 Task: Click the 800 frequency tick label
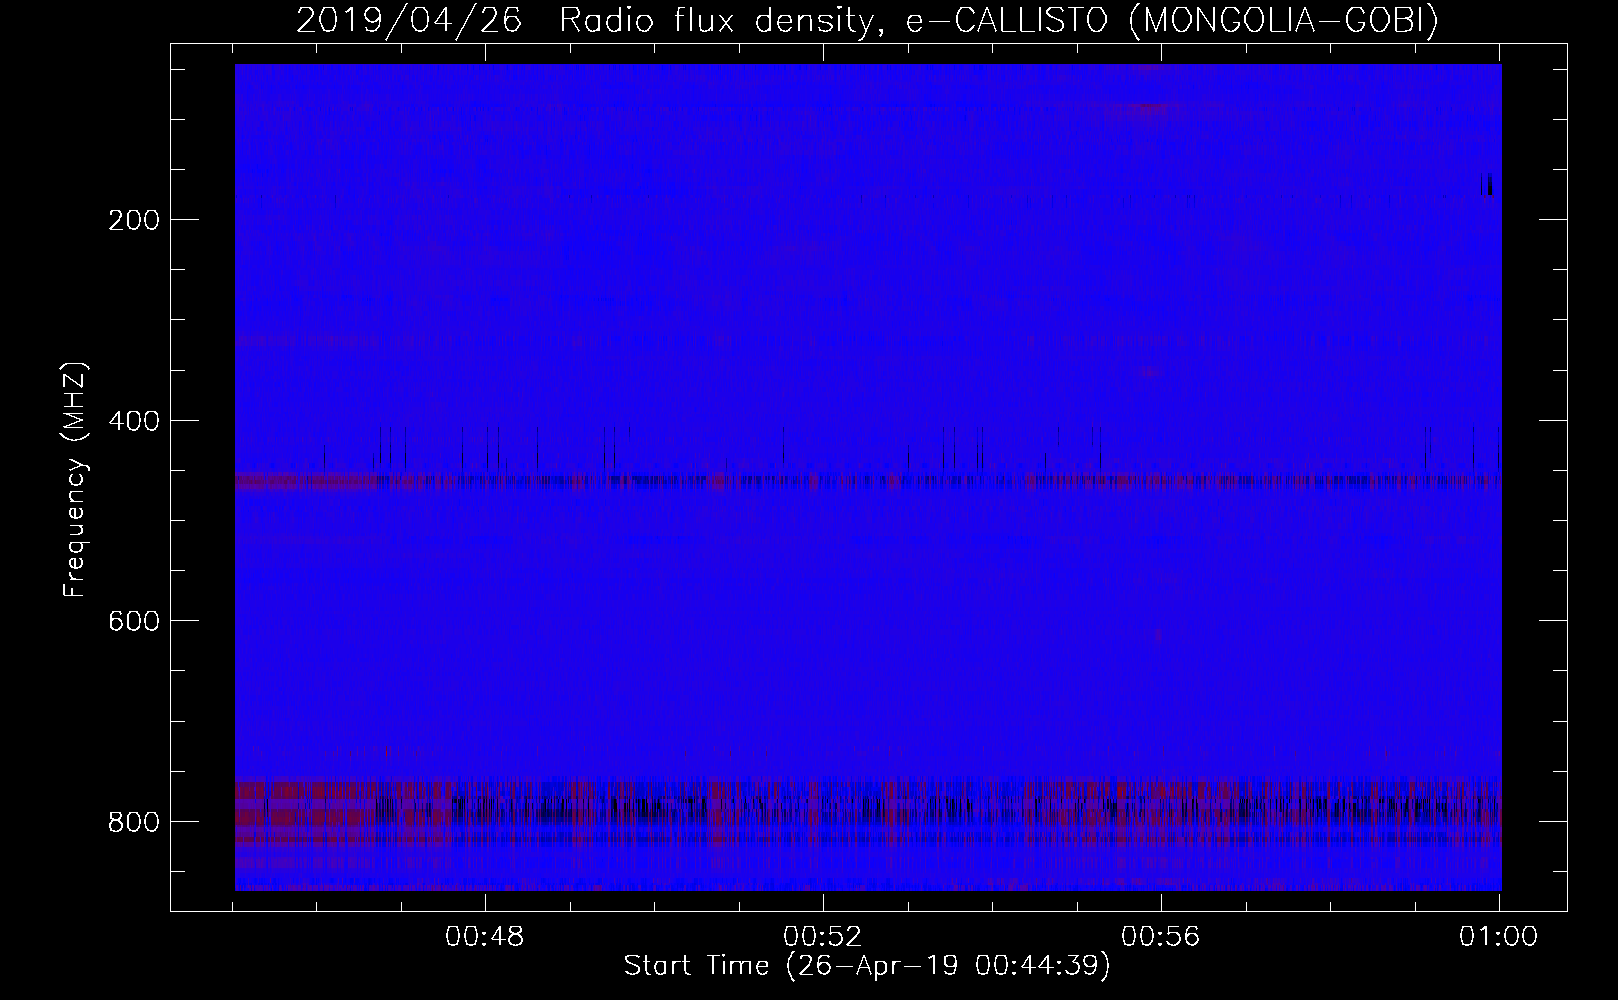pyautogui.click(x=132, y=821)
